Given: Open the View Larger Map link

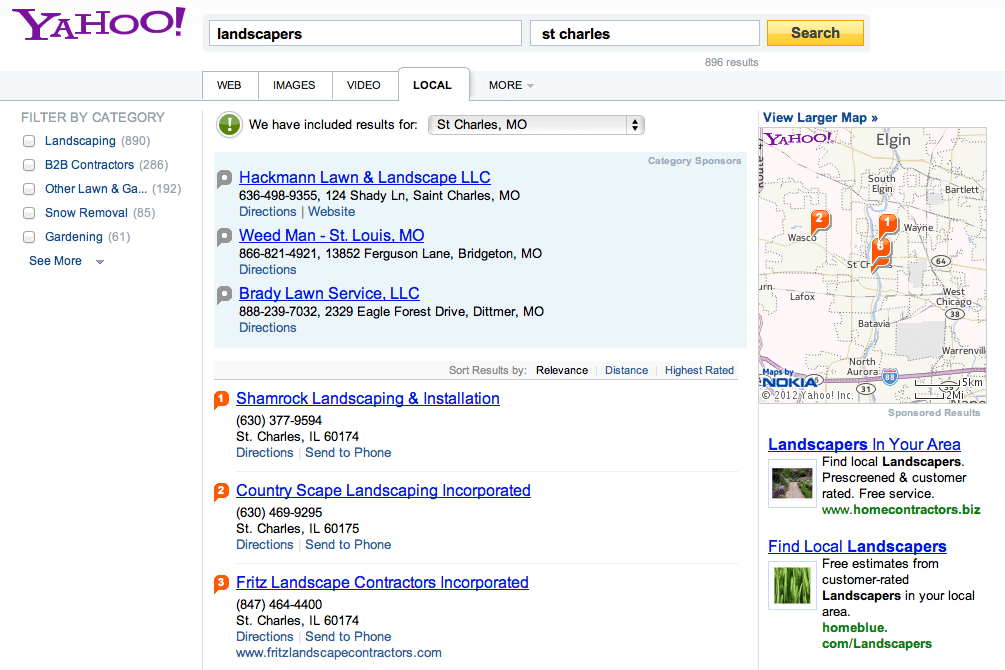Looking at the screenshot, I should tap(819, 117).
